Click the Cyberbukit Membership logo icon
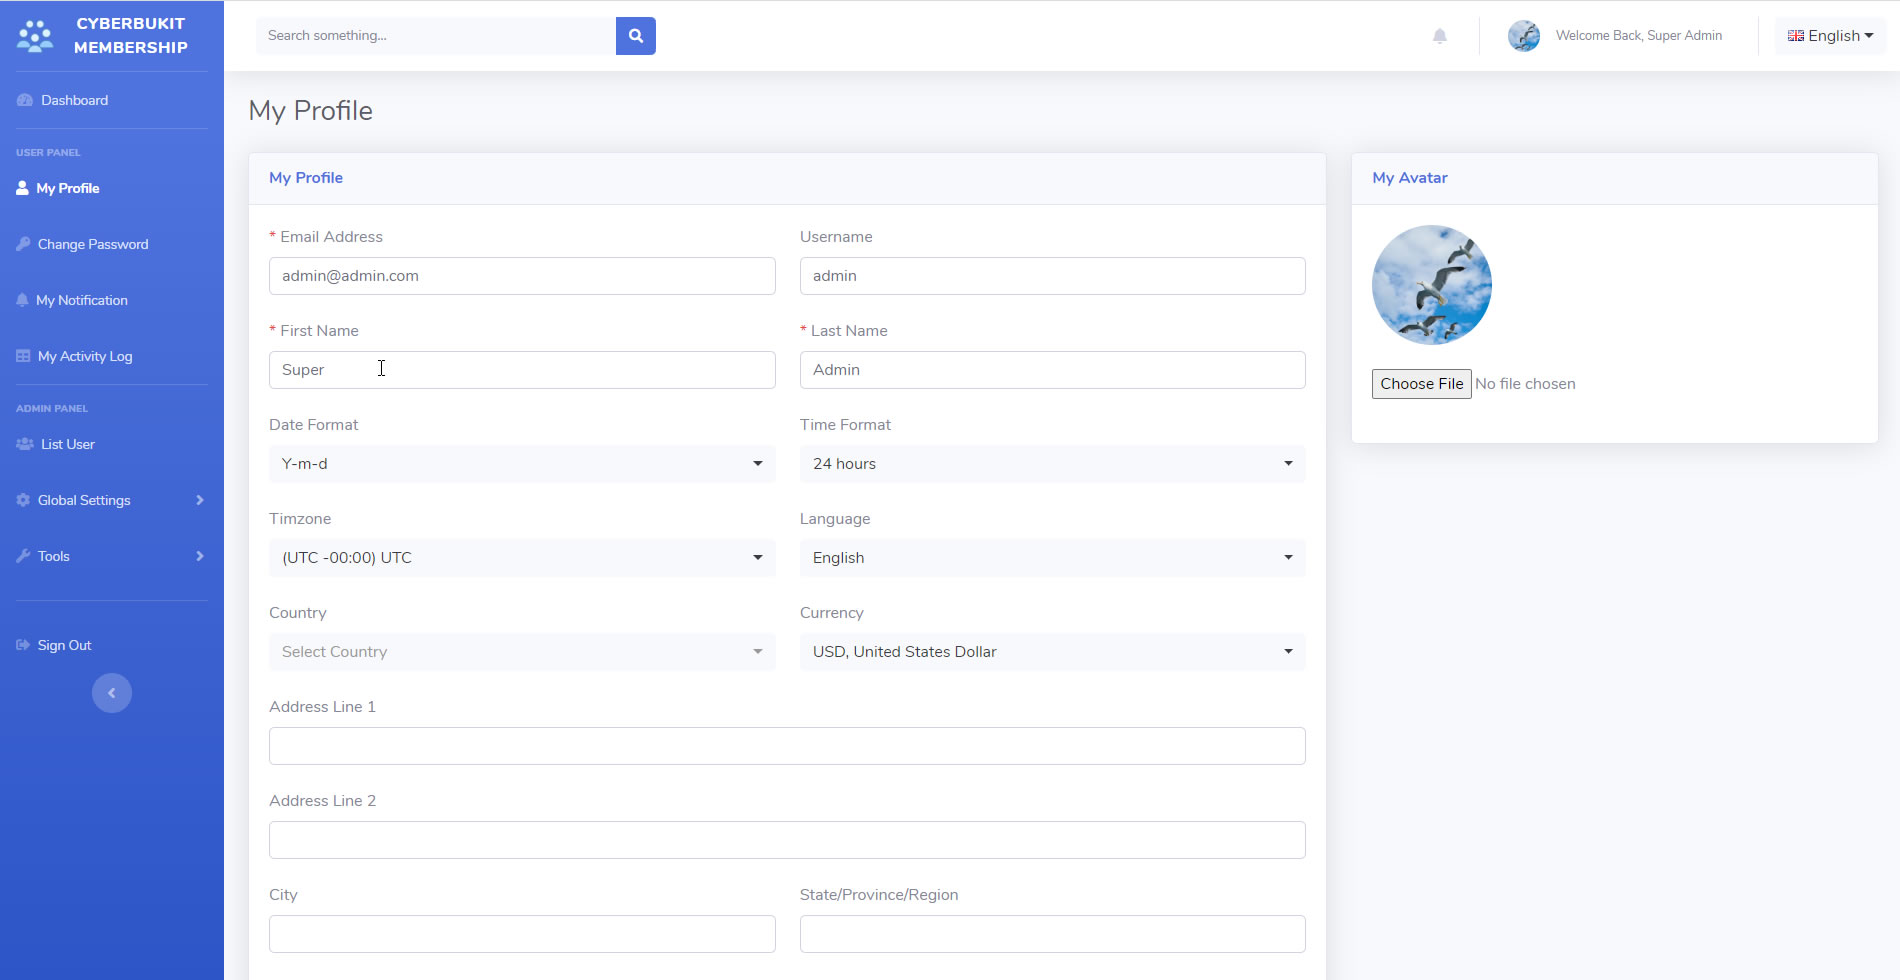The image size is (1900, 980). [35, 36]
